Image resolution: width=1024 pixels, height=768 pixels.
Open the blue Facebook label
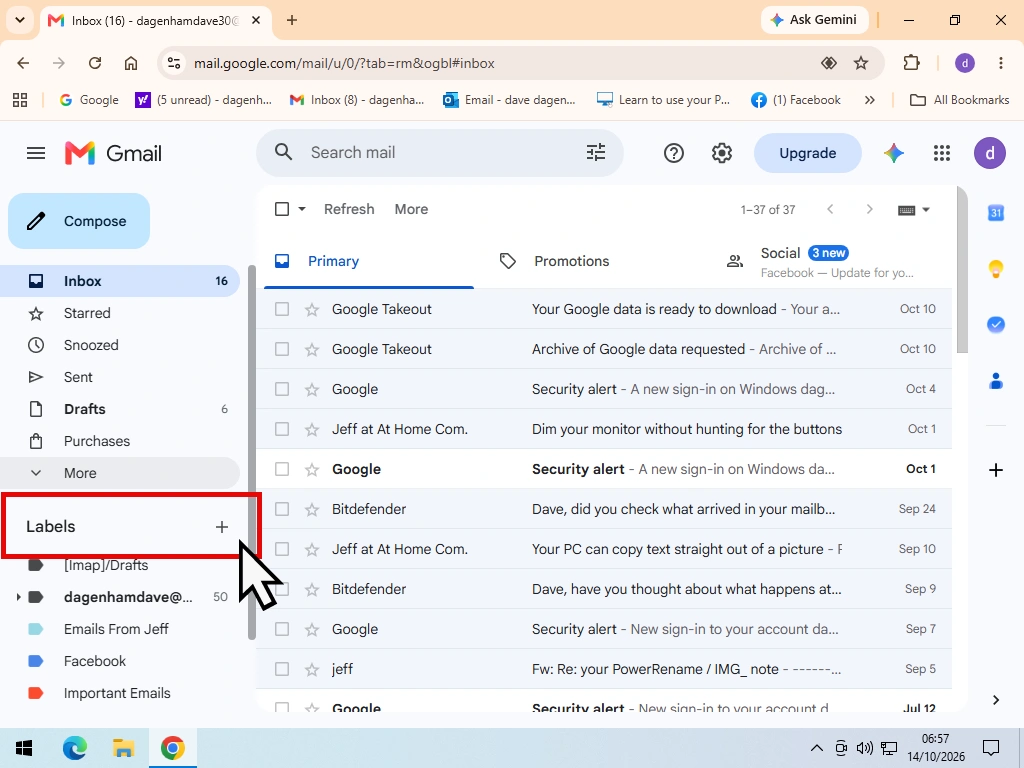coord(120,661)
